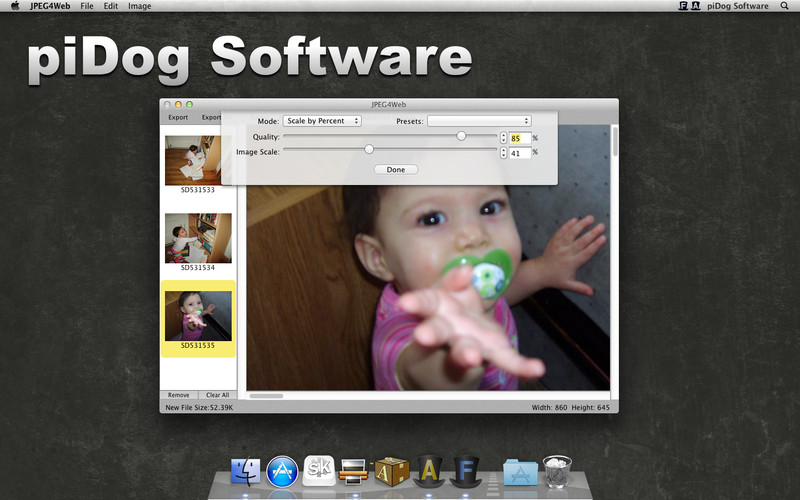Screen dimensions: 800x500
Task: Click the Image Scale slider handle
Action: point(369,149)
